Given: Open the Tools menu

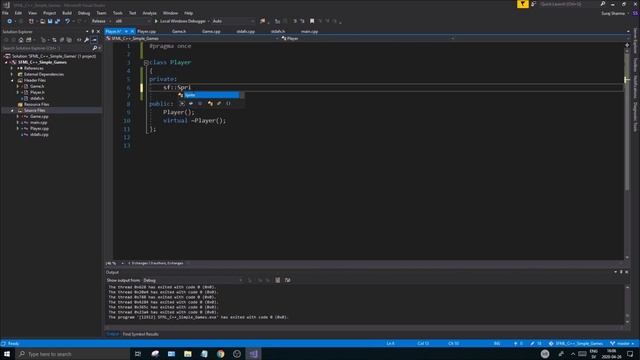Looking at the screenshot, I should pyautogui.click(x=118, y=13).
